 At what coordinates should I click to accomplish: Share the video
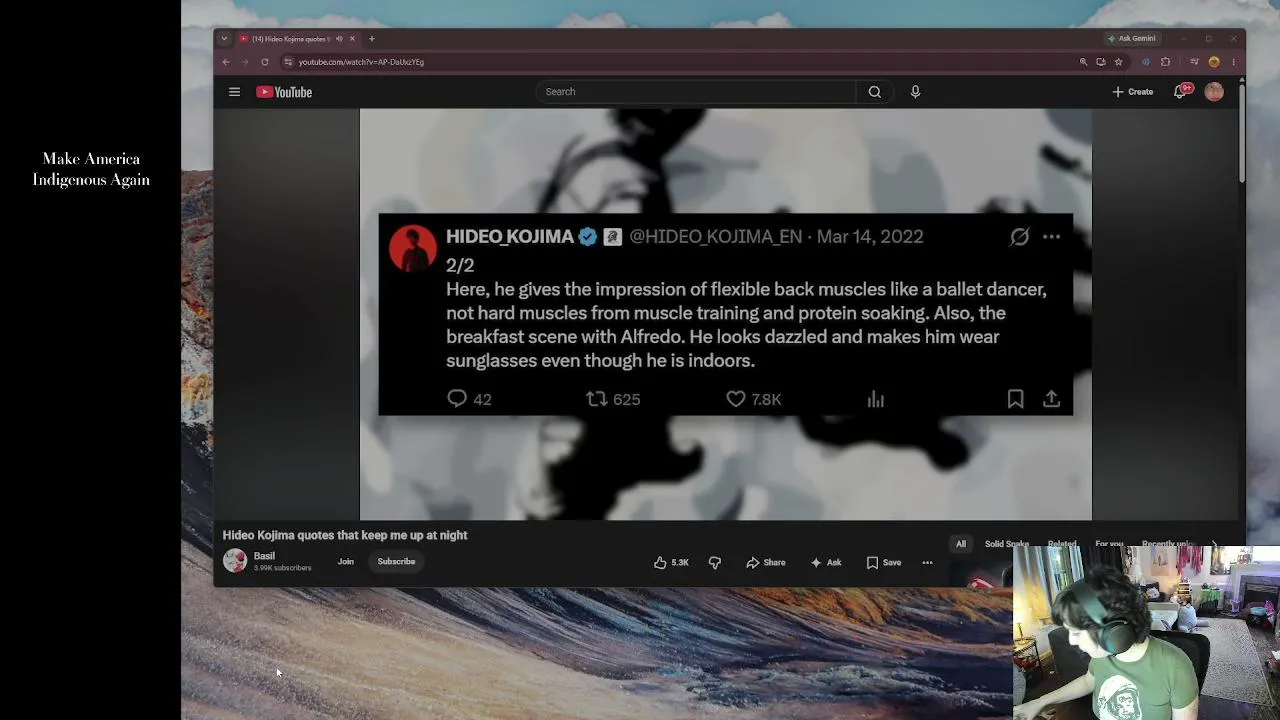click(766, 562)
